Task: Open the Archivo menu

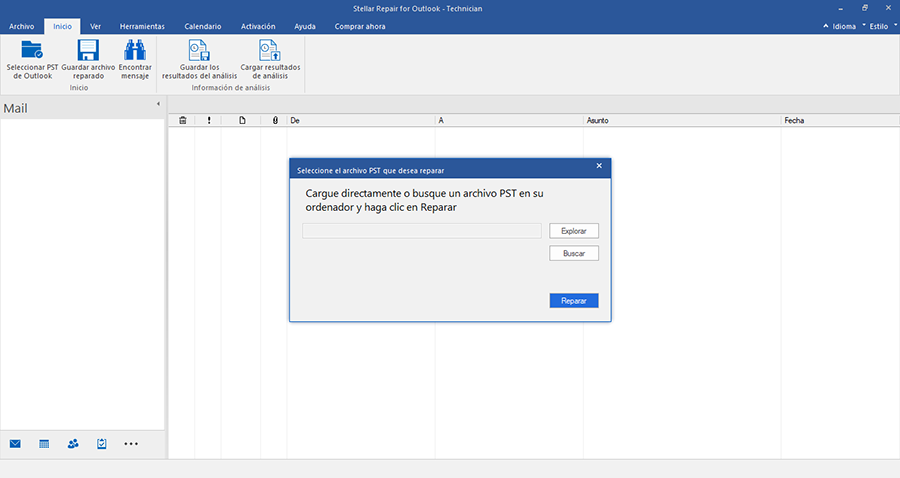Action: [x=21, y=26]
